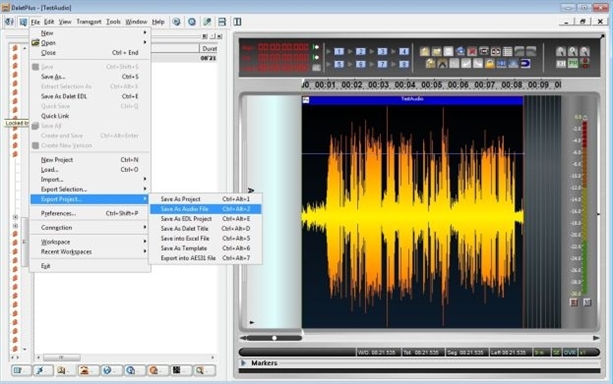
Task: Select Preferences in the File menu
Action: (x=90, y=214)
